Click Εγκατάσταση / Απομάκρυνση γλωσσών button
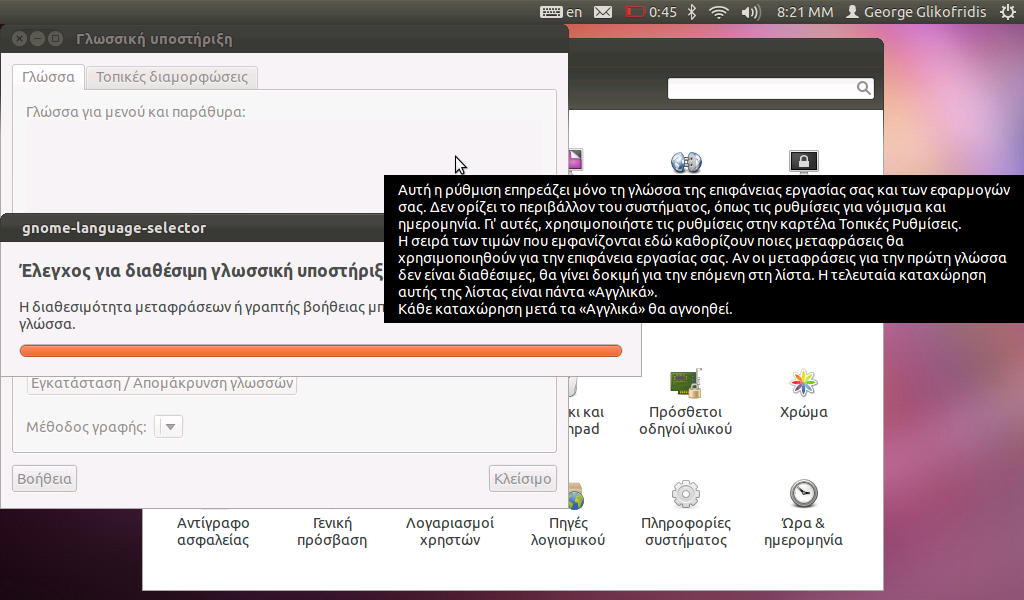Image resolution: width=1024 pixels, height=600 pixels. click(x=162, y=383)
